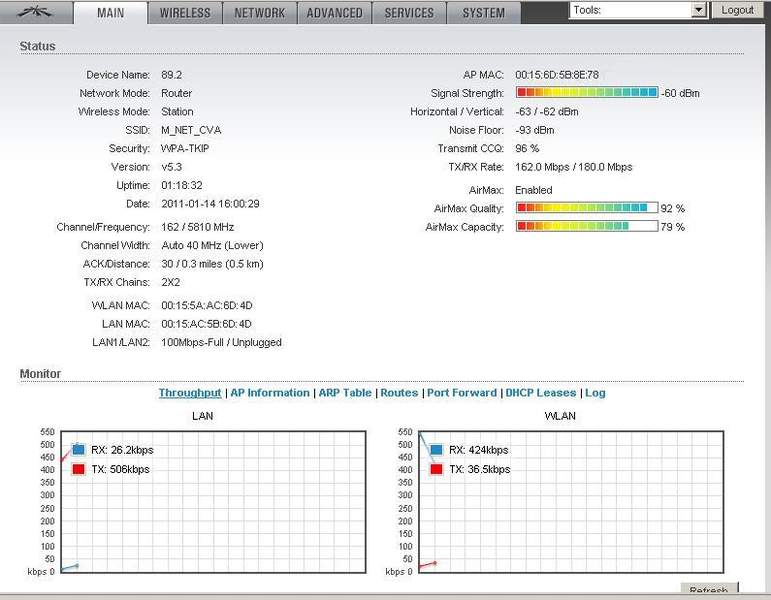Viewport: 771px width, 600px height.
Task: Click the Tools dropdown arrow
Action: [698, 10]
